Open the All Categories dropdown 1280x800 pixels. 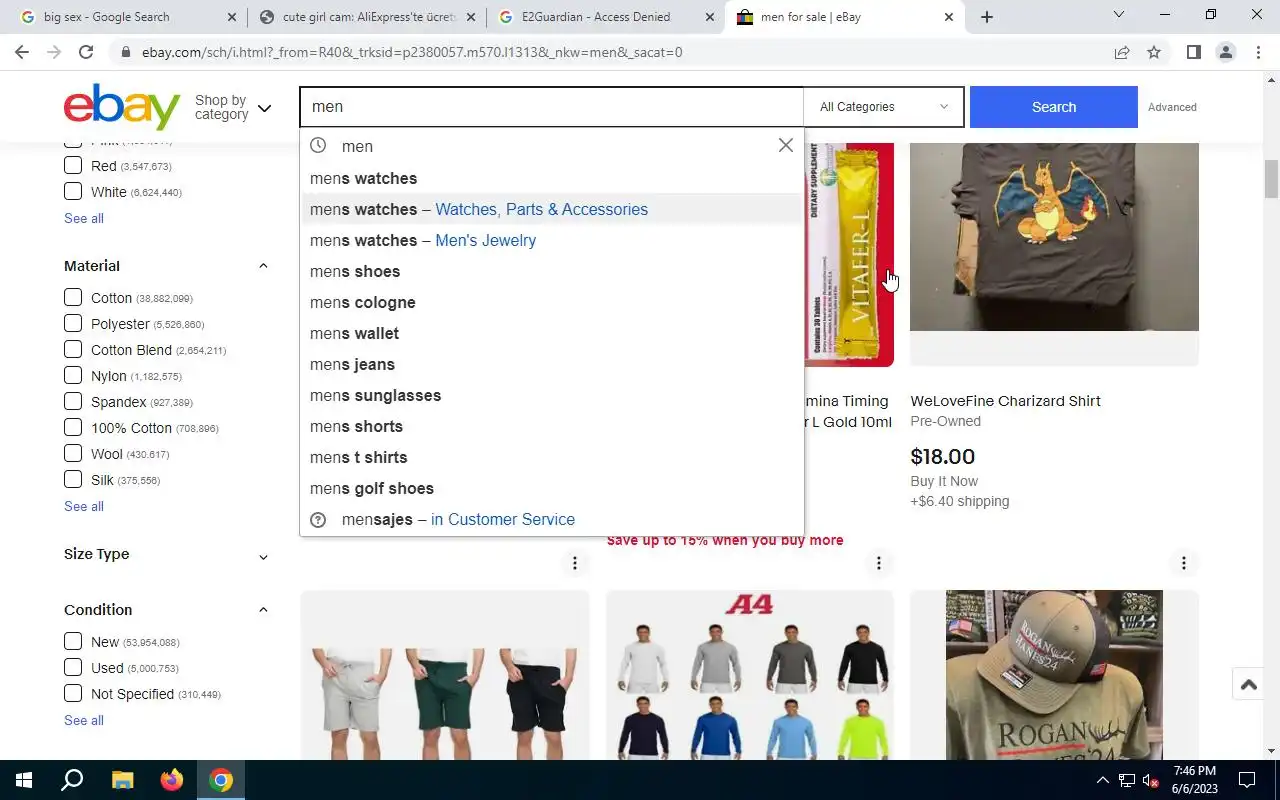884,107
